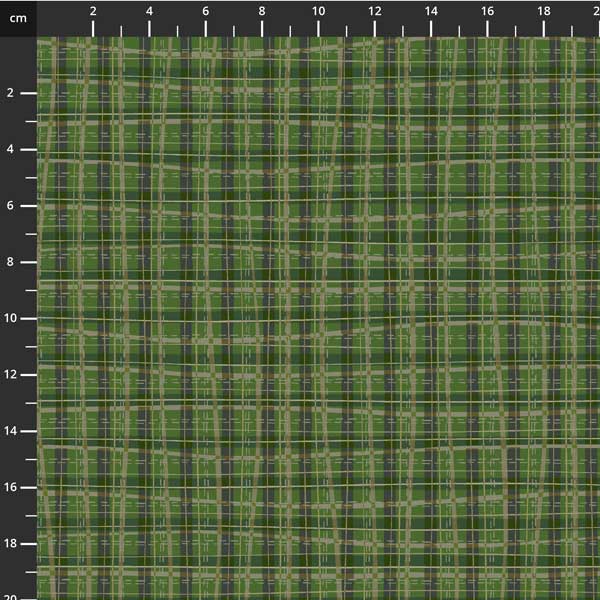The width and height of the screenshot is (600, 600).
Task: Click the 2 mark on top ruler
Action: (x=93, y=12)
